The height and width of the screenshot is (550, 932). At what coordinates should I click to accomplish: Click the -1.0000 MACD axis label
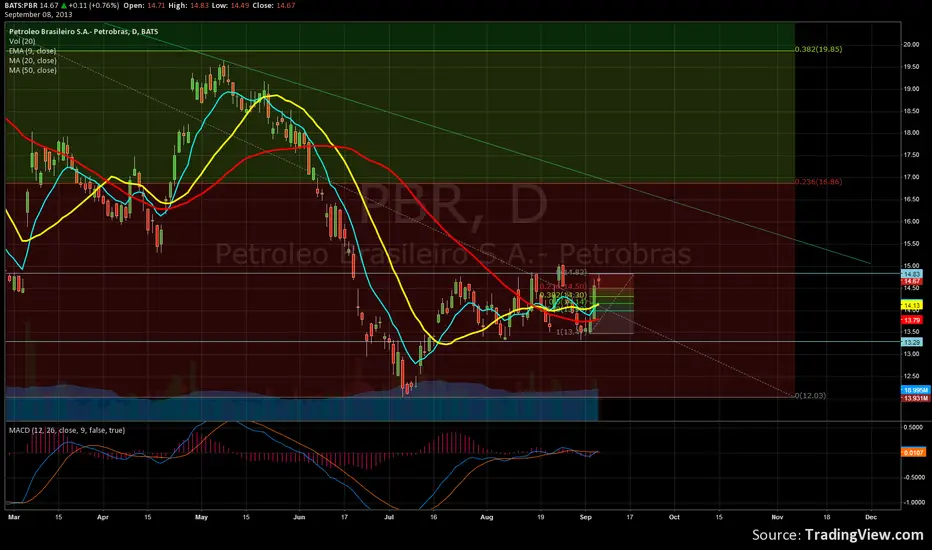point(913,502)
